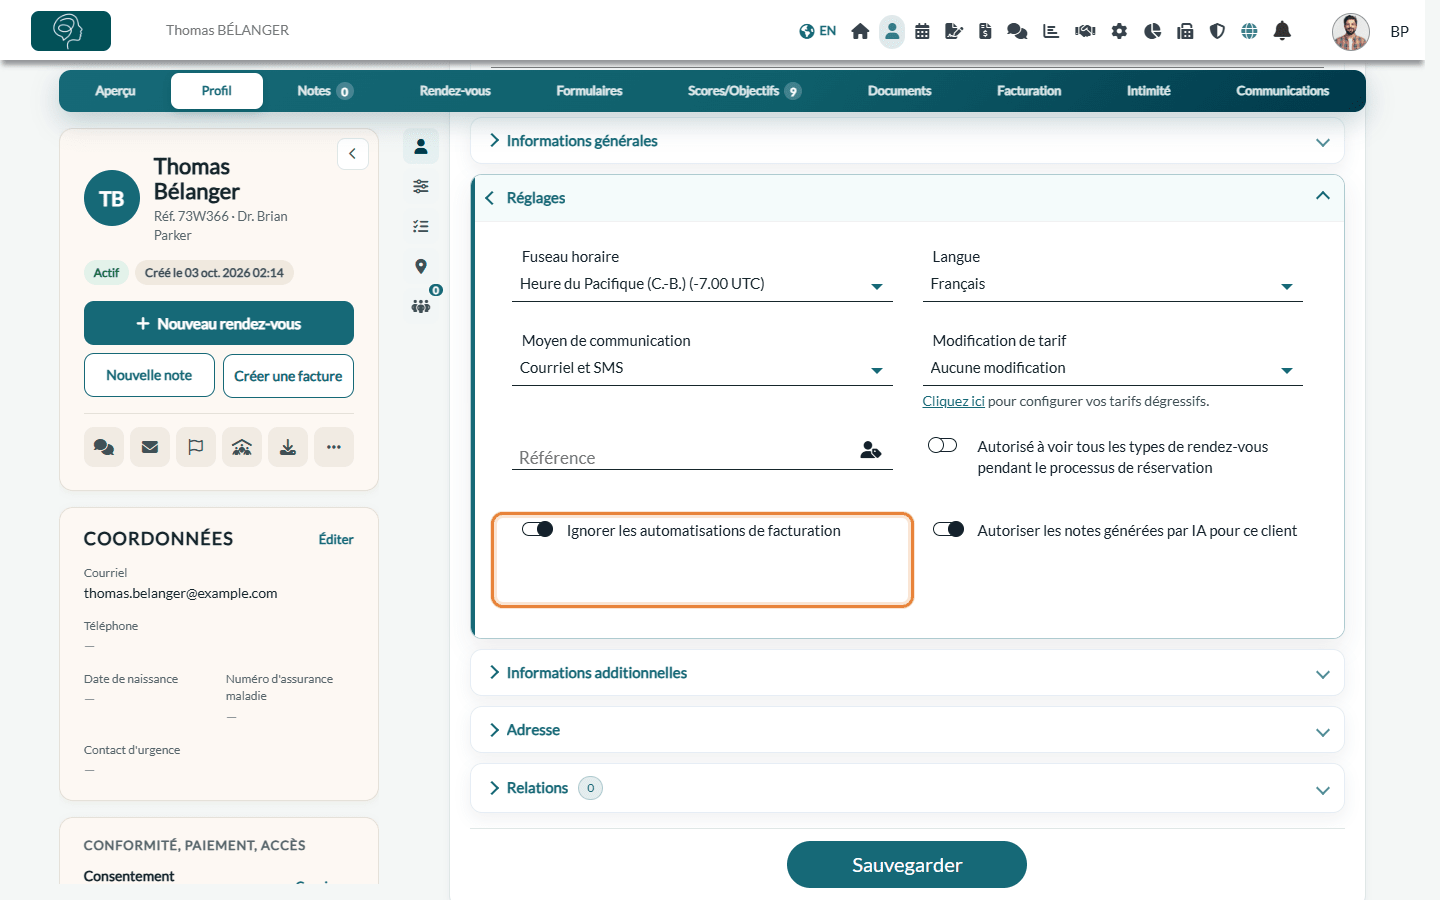Viewport: 1440px width, 900px height.
Task: Click the Sauvegarder button
Action: pyautogui.click(x=907, y=865)
